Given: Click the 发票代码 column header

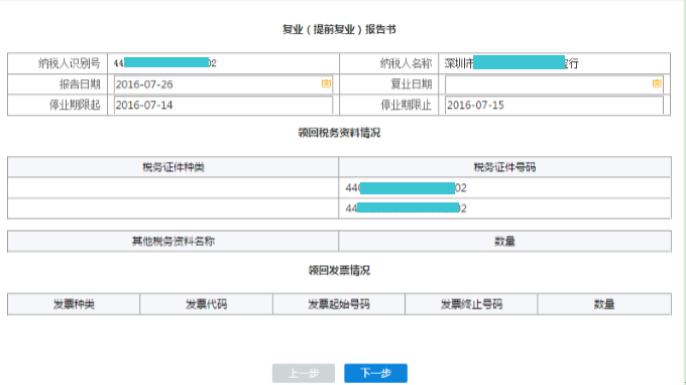Looking at the screenshot, I should coord(206,304).
